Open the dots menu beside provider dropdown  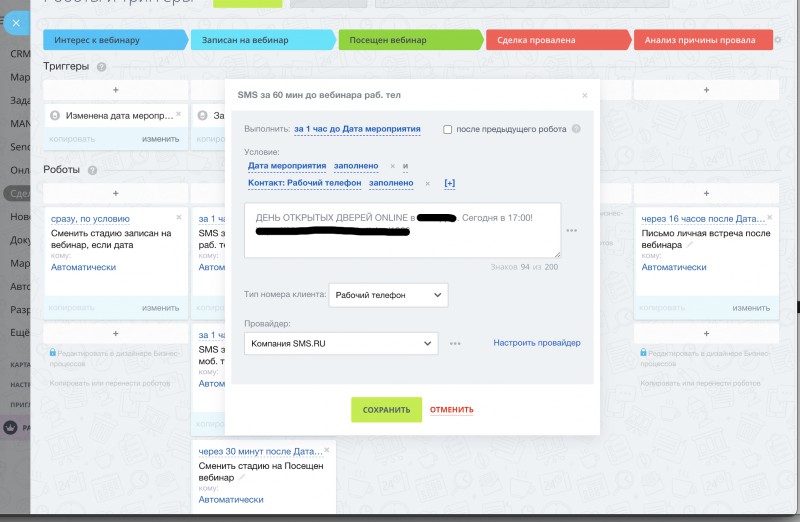tap(455, 343)
